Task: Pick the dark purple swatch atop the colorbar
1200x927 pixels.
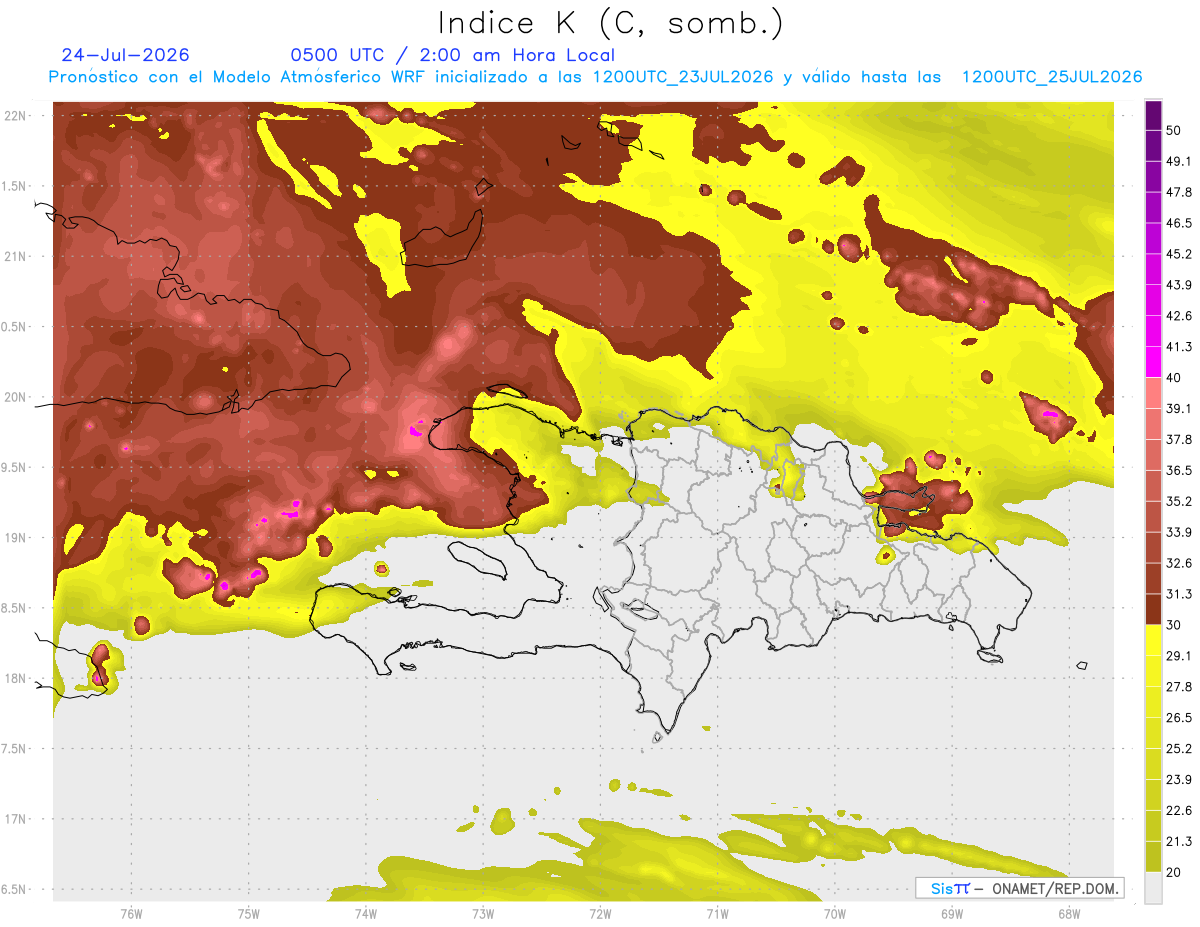Action: [1153, 116]
